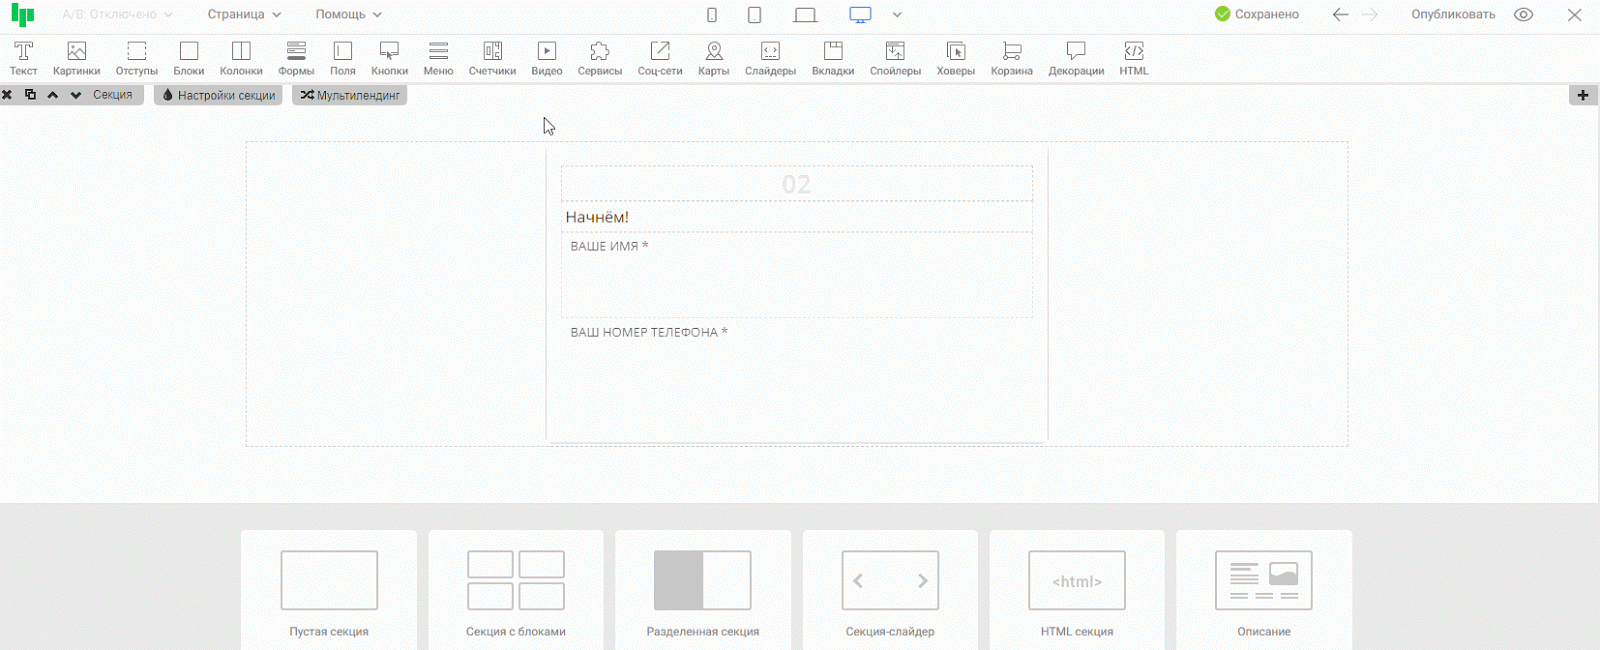Open the Помощь help menu
Screen dimensions: 1600x650
[x=348, y=15]
